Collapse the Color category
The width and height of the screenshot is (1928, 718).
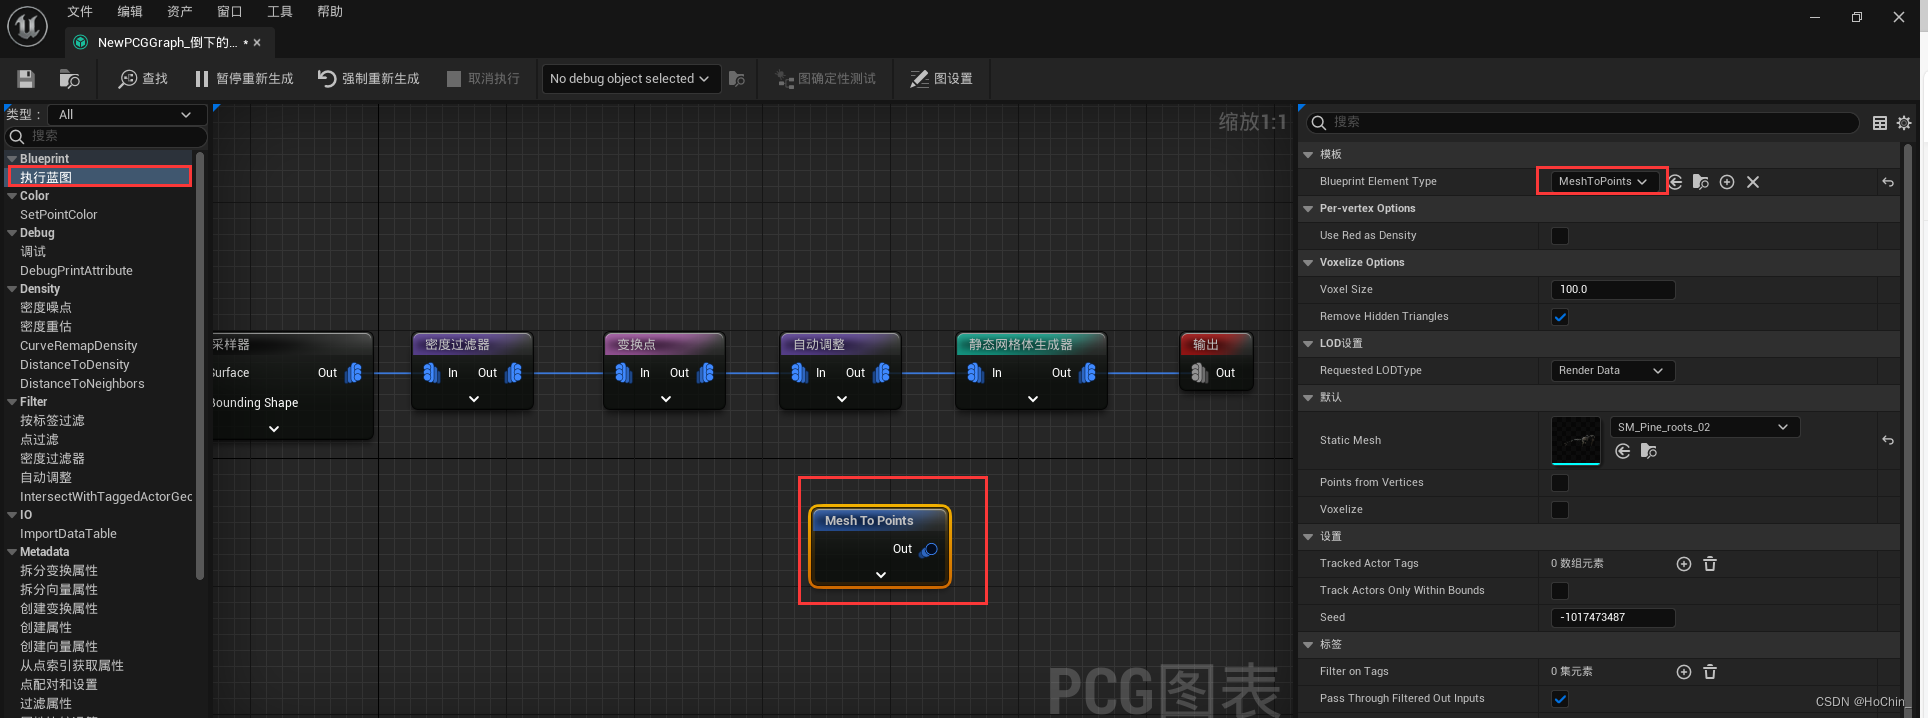12,196
